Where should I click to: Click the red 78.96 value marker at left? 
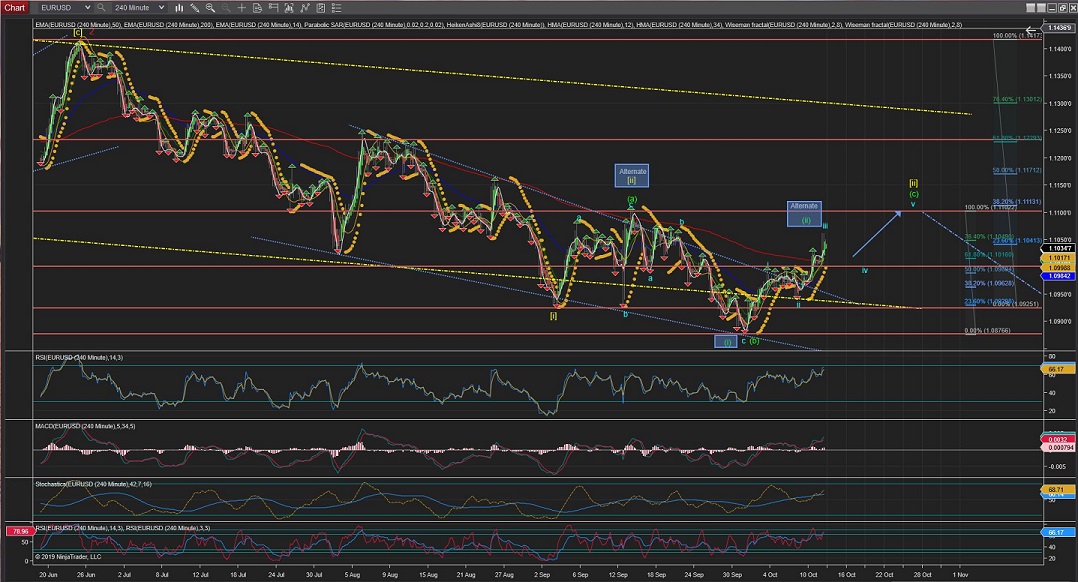point(19,531)
